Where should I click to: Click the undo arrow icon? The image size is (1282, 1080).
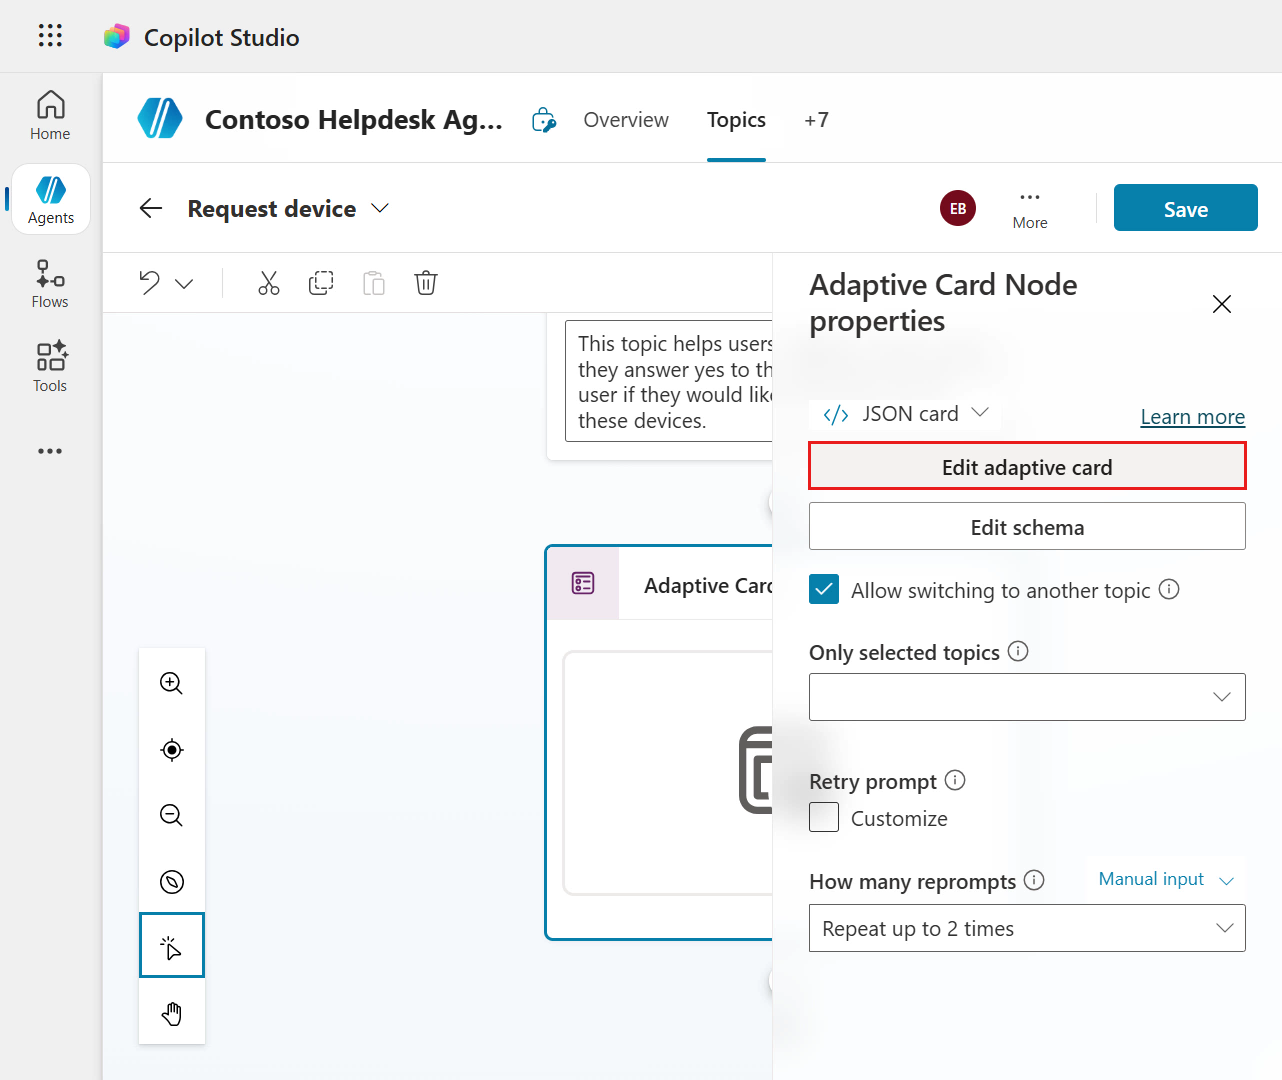point(150,283)
